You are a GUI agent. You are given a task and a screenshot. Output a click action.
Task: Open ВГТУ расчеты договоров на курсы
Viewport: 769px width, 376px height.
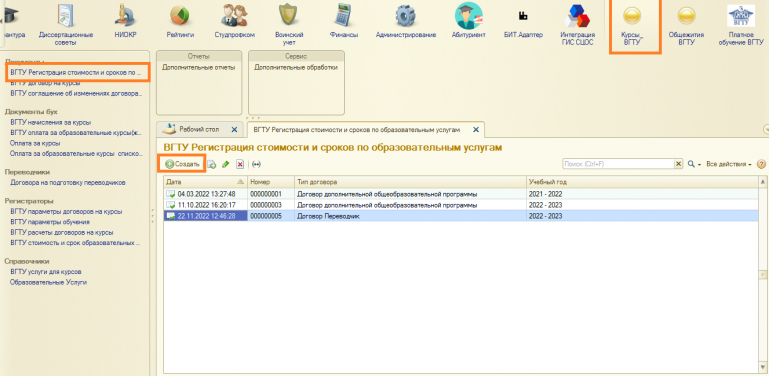61,232
